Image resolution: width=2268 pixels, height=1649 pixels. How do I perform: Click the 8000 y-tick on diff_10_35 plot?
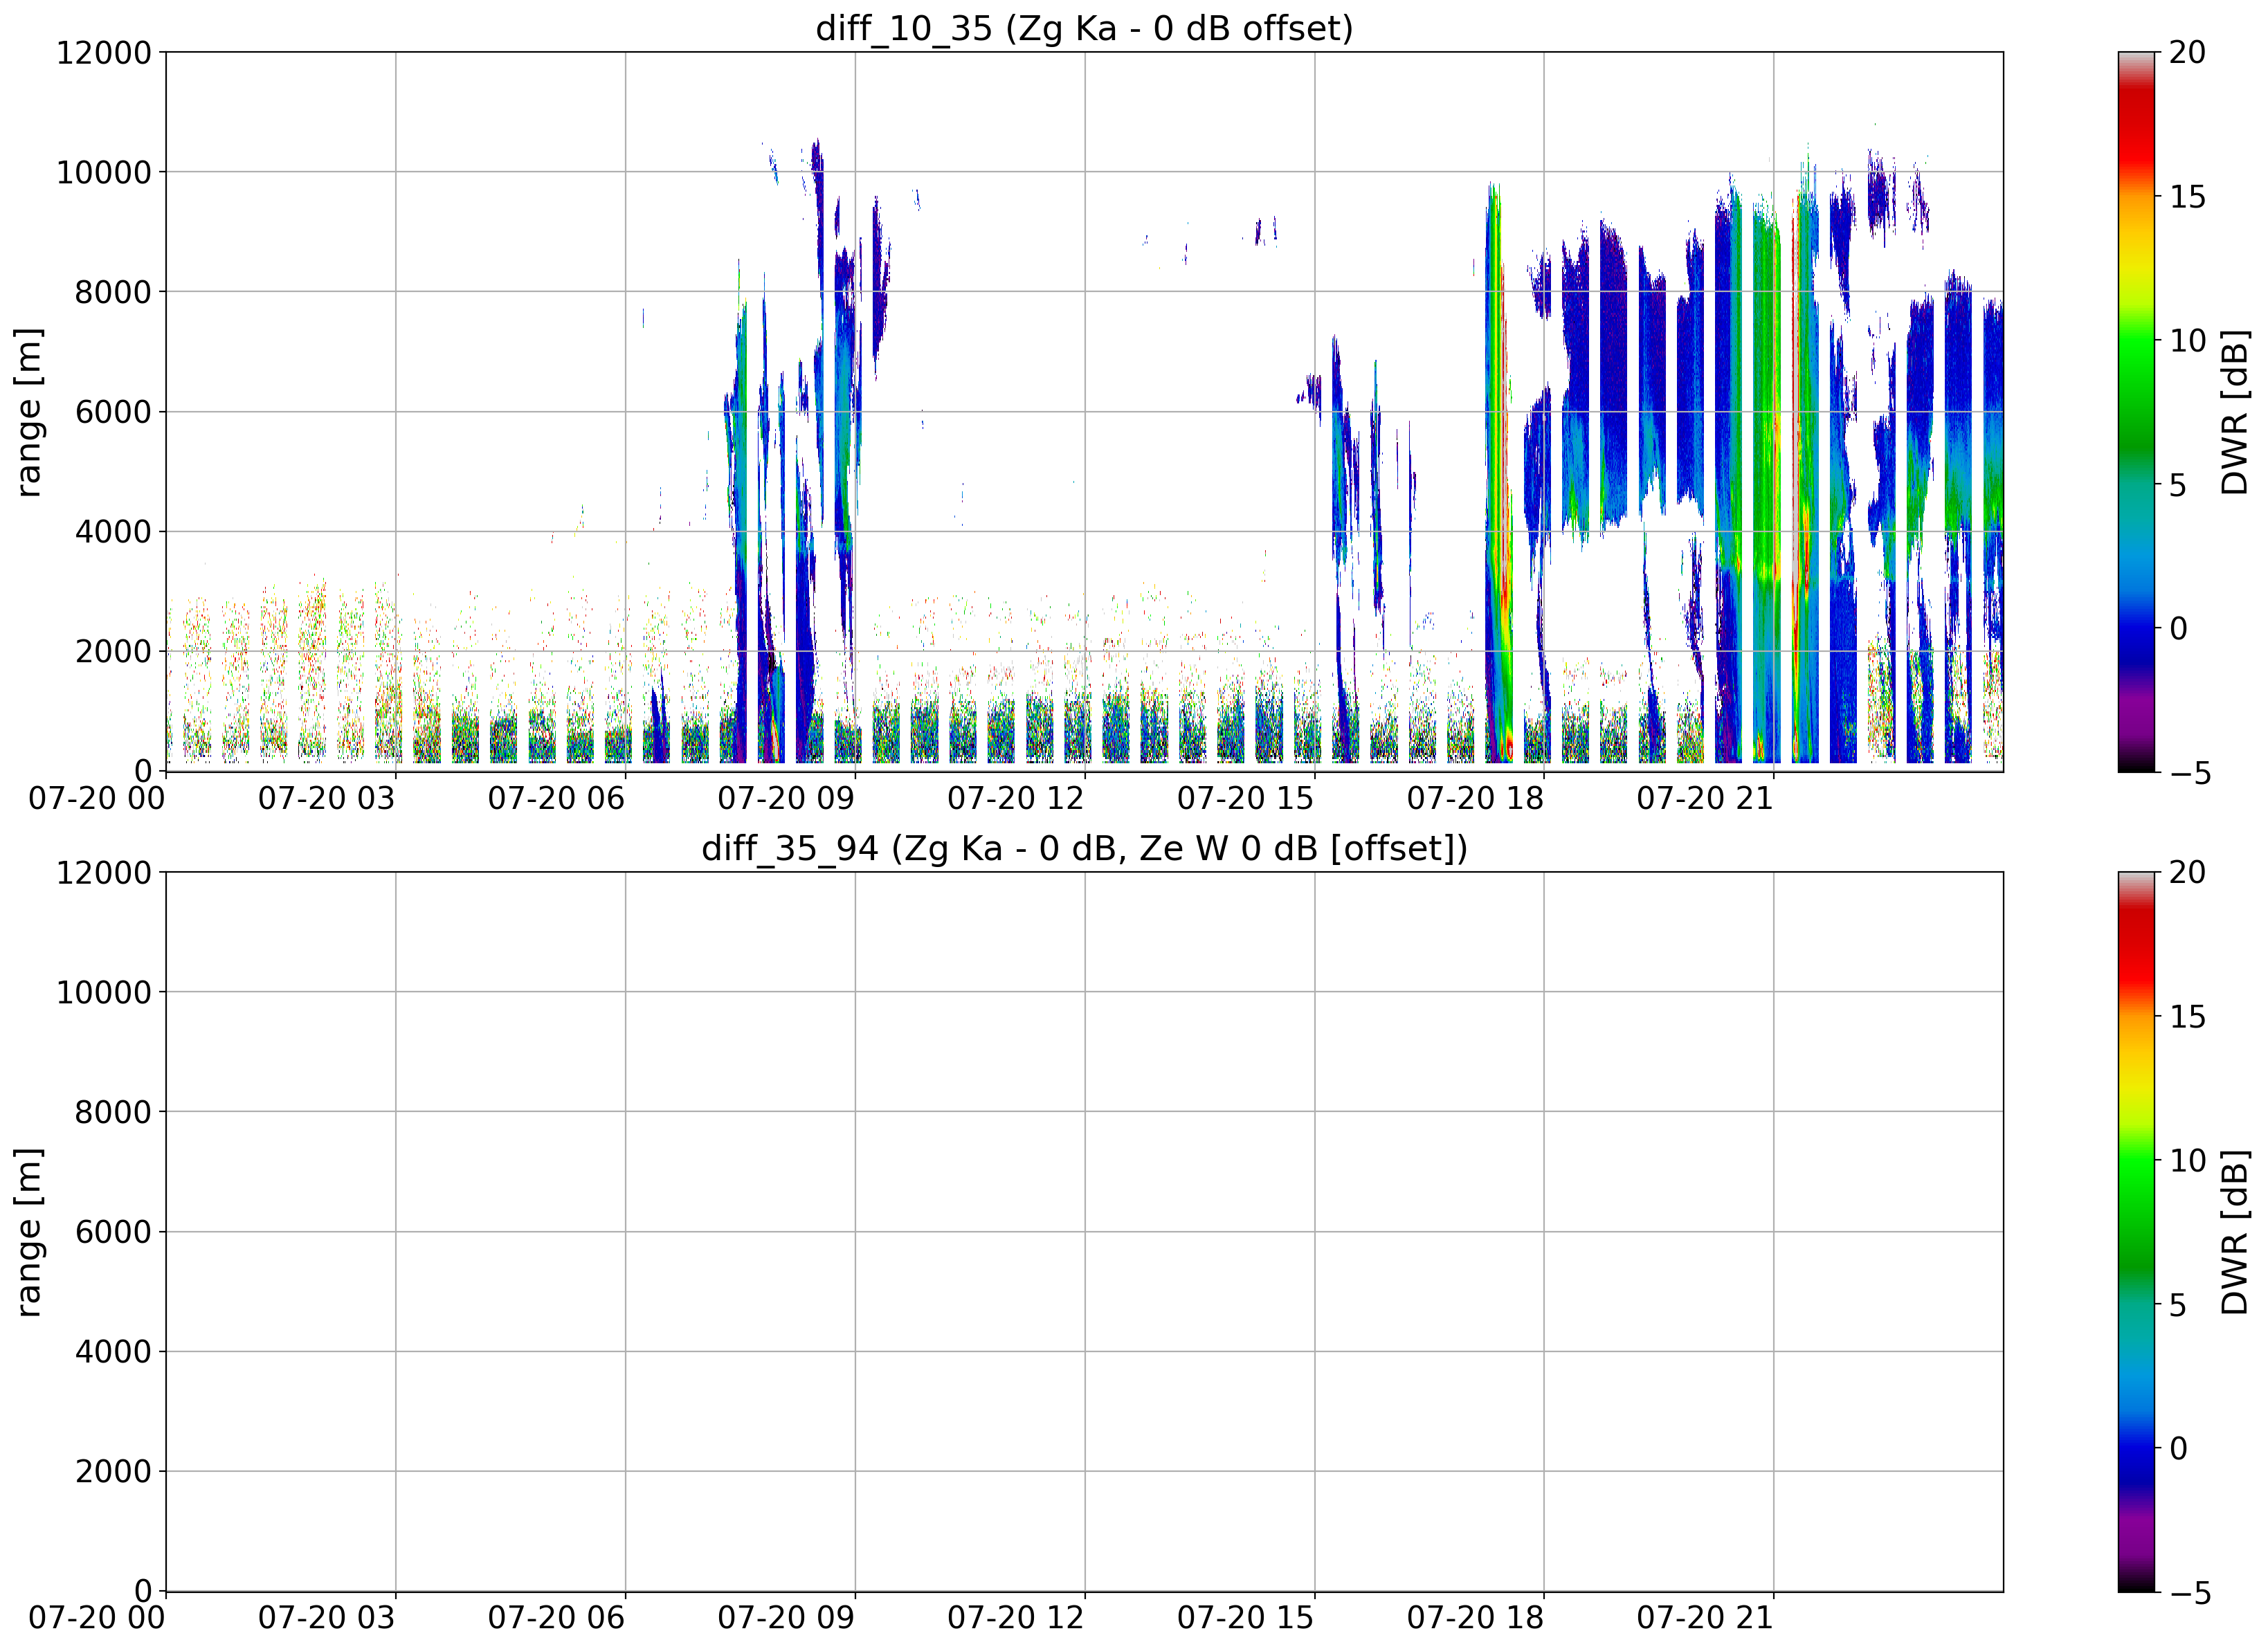click(x=113, y=292)
